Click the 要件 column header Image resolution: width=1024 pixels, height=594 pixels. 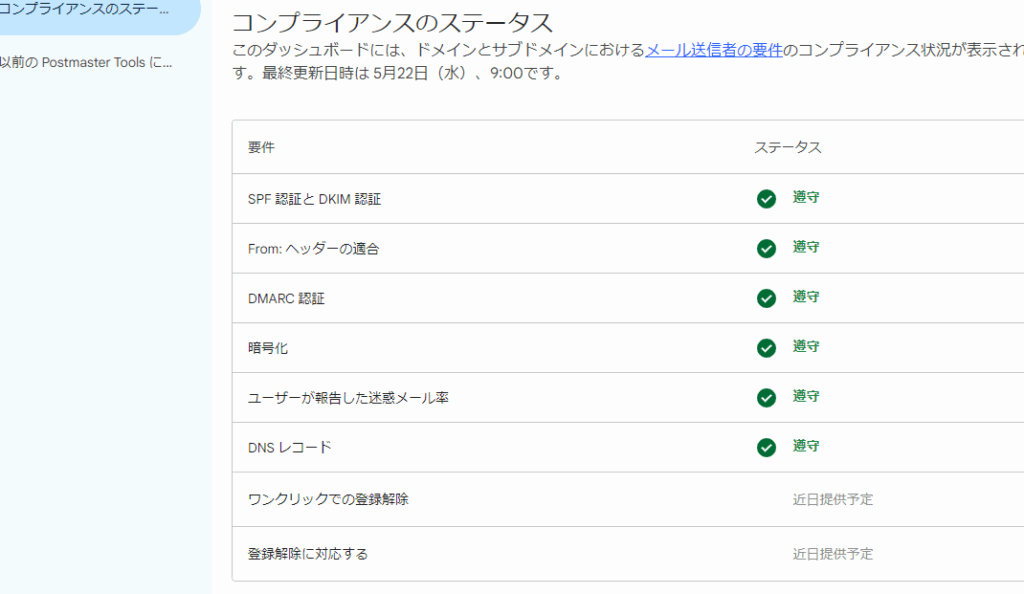tap(261, 147)
